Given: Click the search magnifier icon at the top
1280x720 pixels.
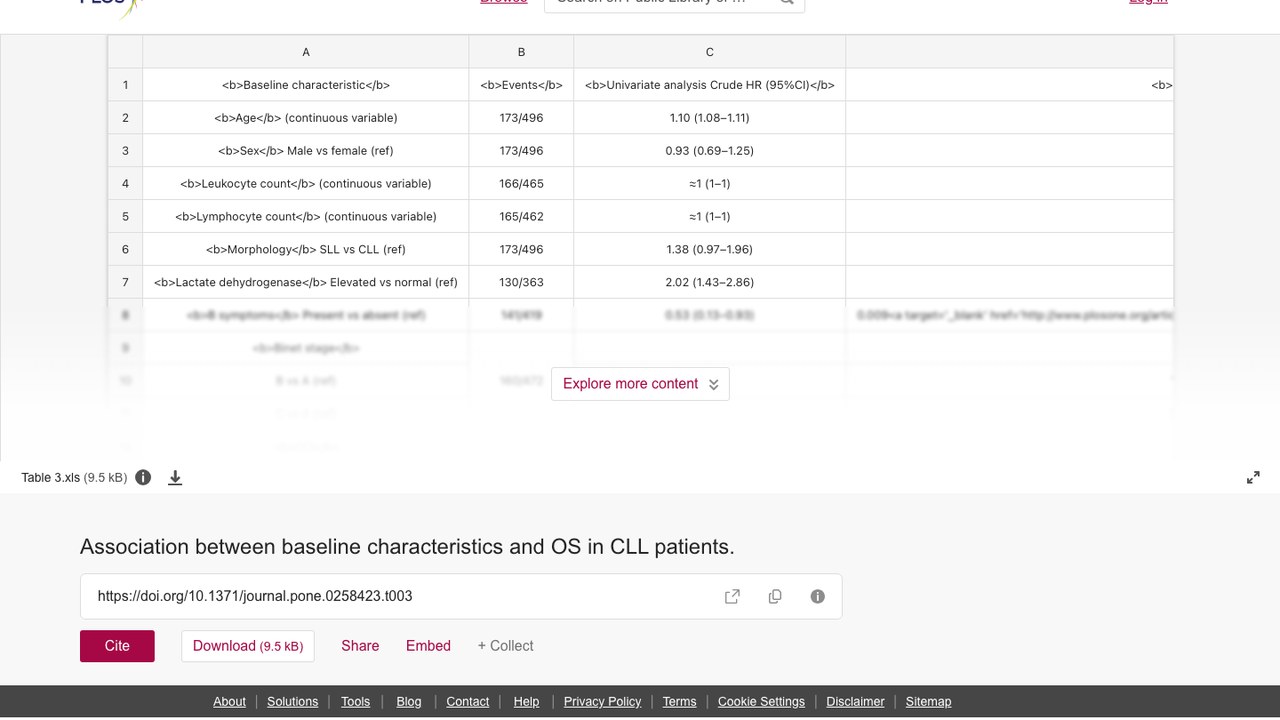Looking at the screenshot, I should click(787, 3).
